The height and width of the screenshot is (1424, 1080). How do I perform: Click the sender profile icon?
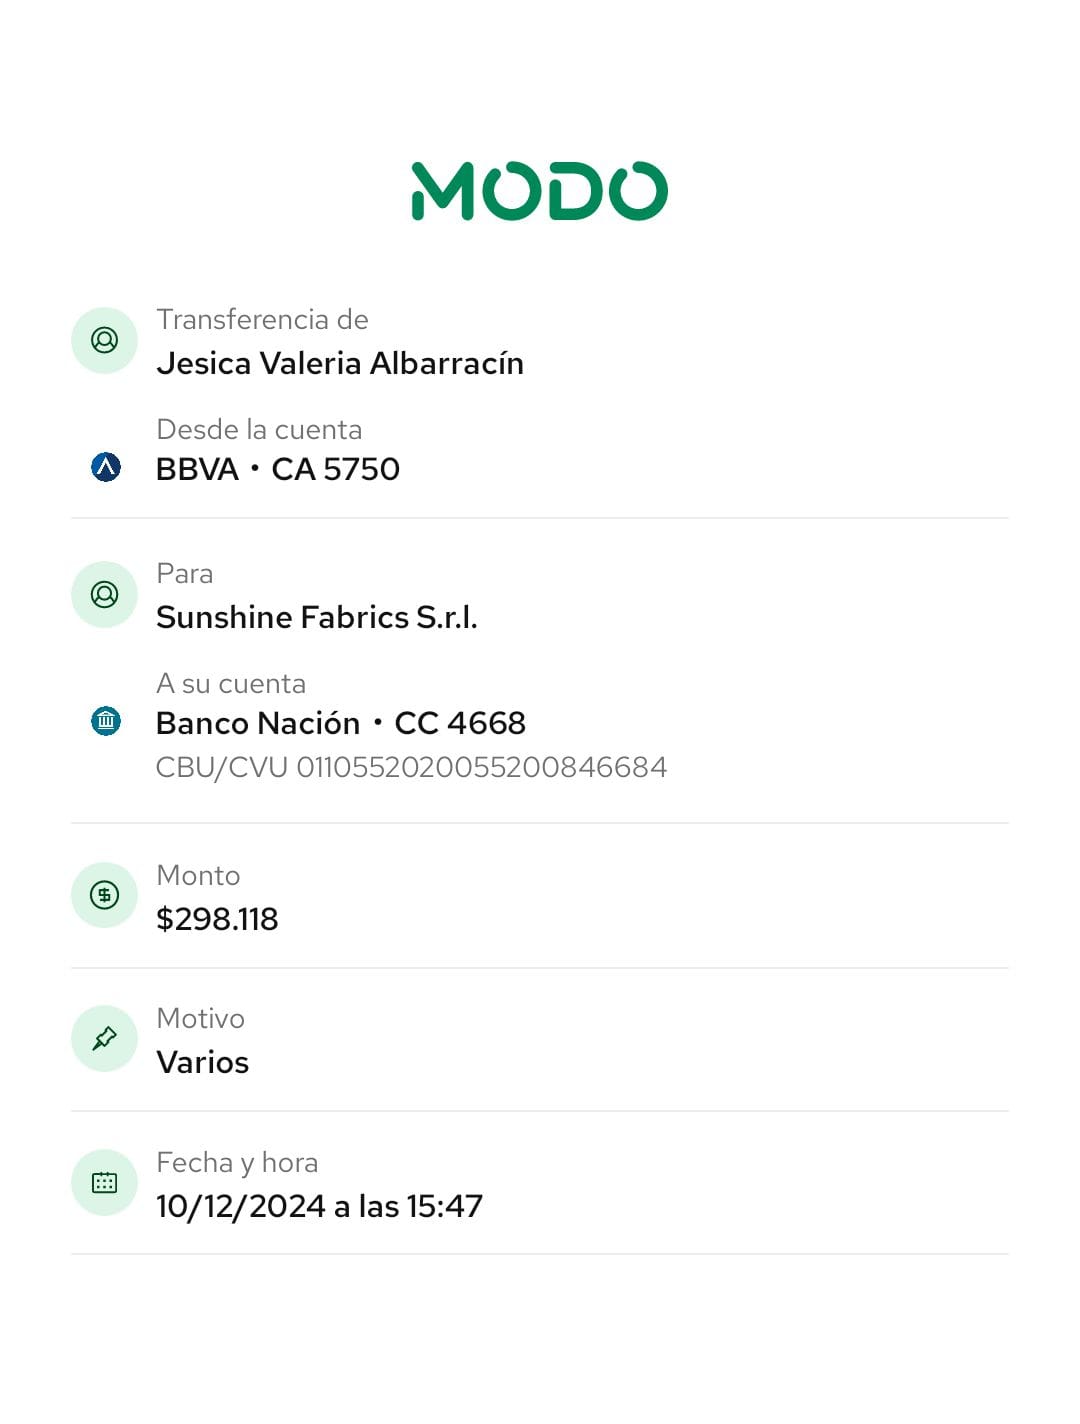coord(104,341)
